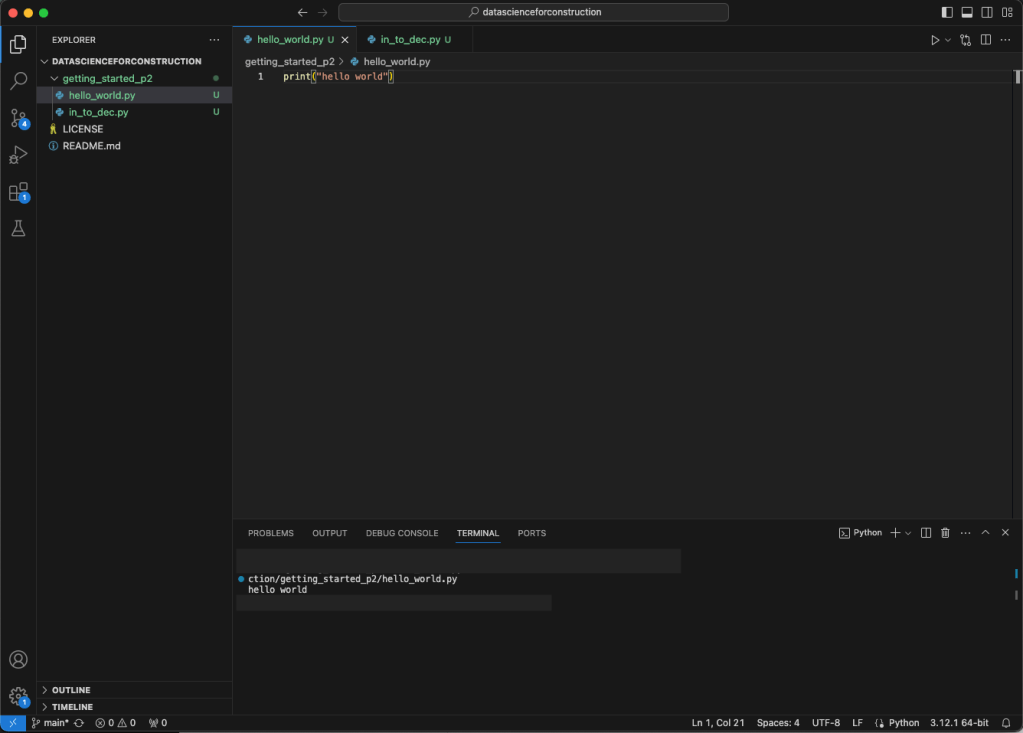This screenshot has height=733, width=1023.
Task: Open the Testing flask icon
Action: (18, 229)
